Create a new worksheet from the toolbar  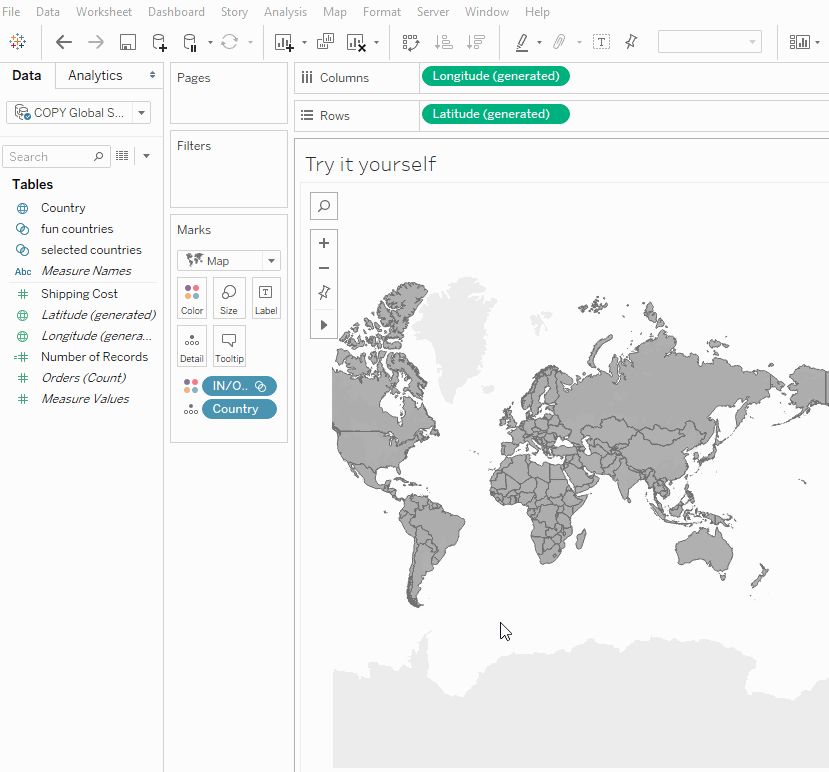pos(284,42)
